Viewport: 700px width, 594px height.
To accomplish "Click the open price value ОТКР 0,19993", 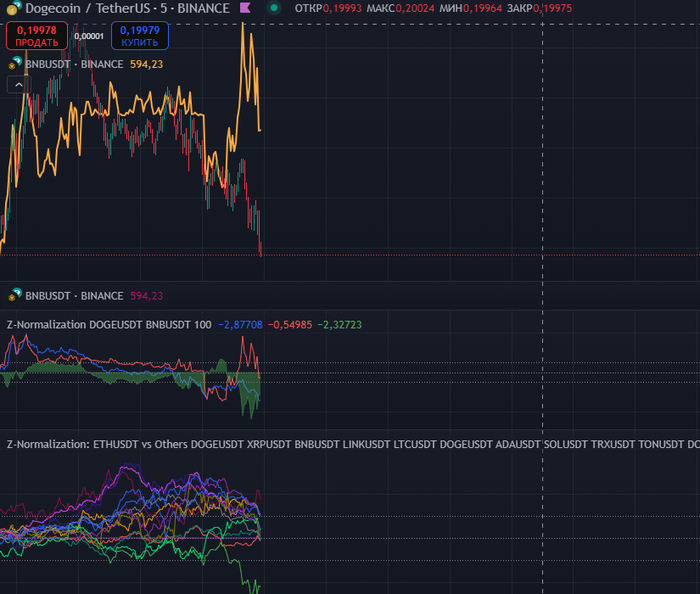I will pos(328,8).
